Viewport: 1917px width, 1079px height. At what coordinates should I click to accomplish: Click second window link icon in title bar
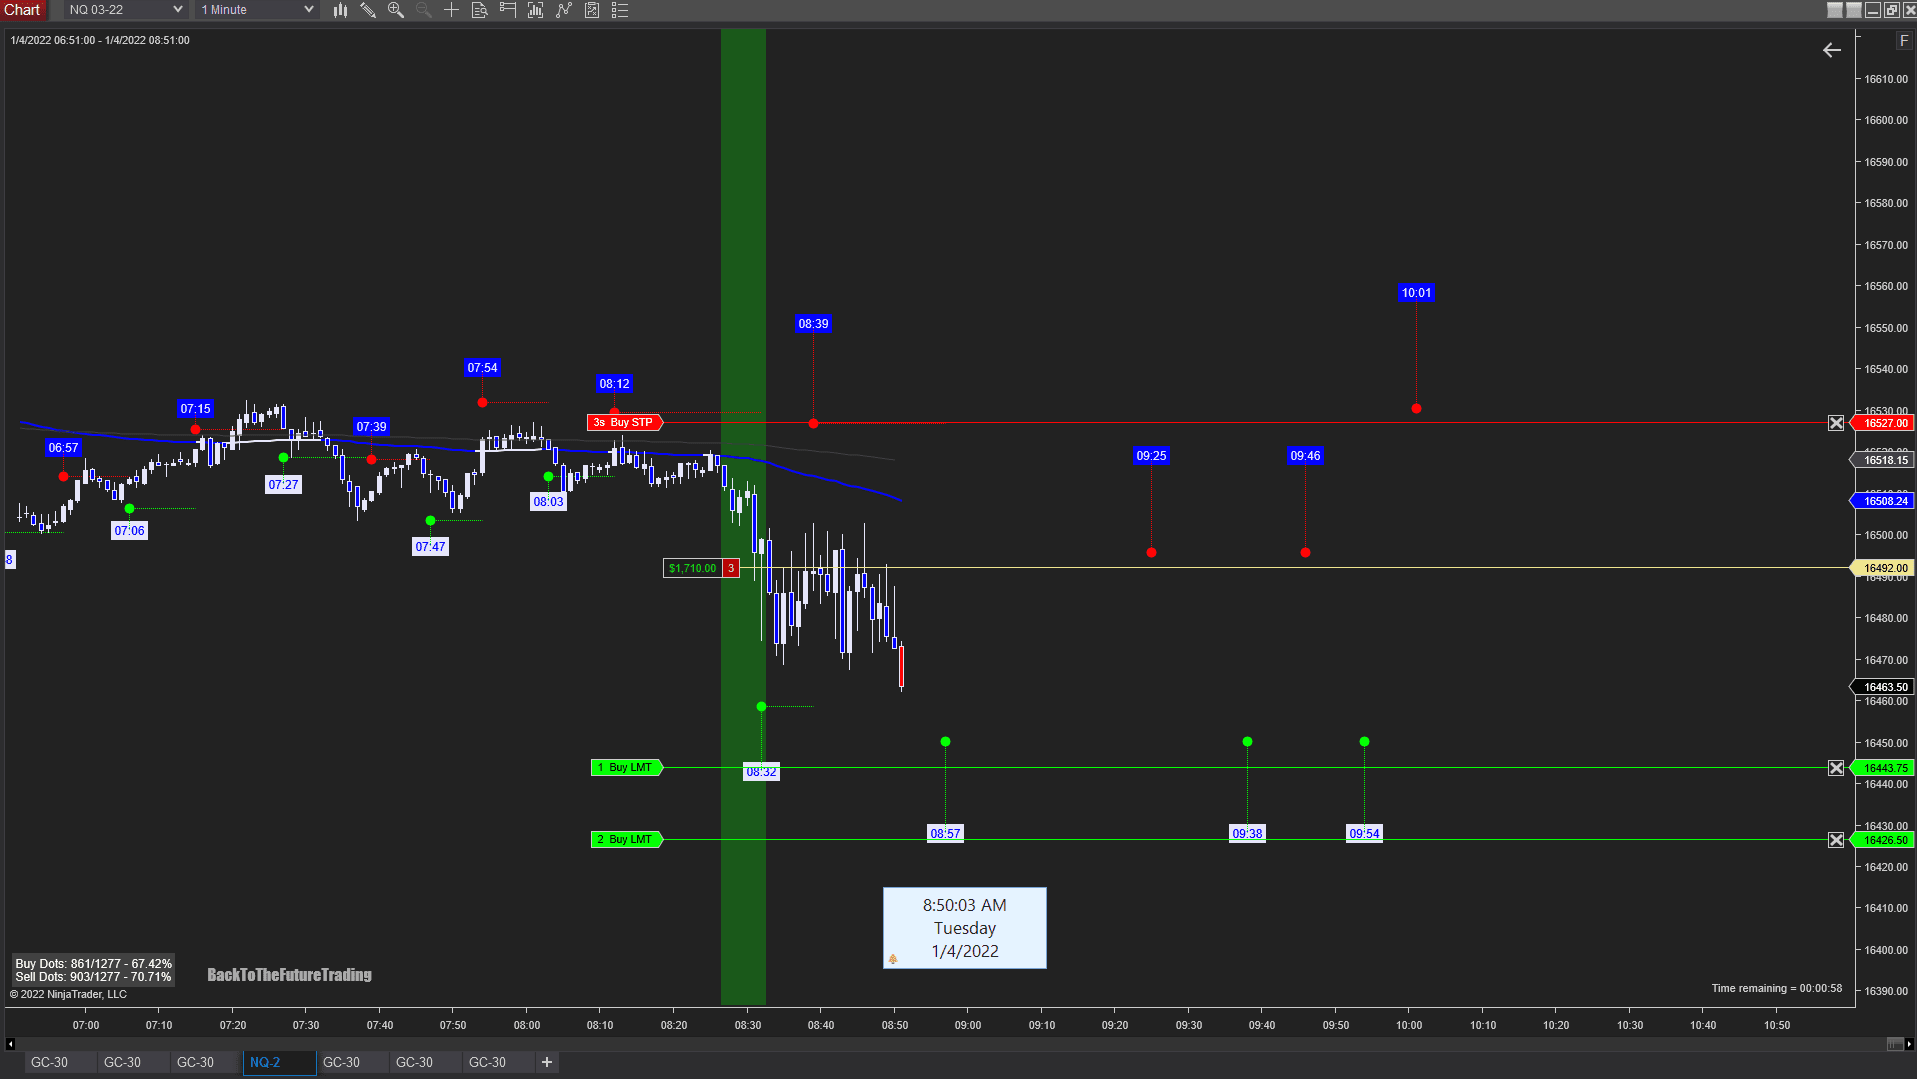point(1854,10)
